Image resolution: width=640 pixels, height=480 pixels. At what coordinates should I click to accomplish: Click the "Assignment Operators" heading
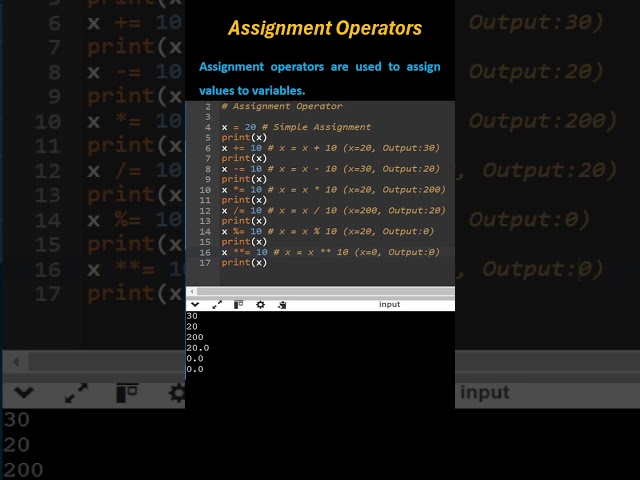coord(325,28)
